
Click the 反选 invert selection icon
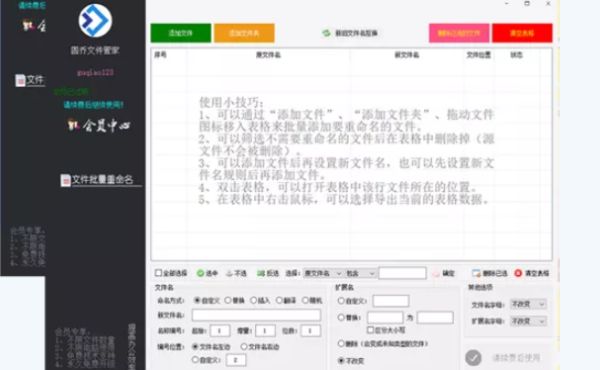pos(261,273)
